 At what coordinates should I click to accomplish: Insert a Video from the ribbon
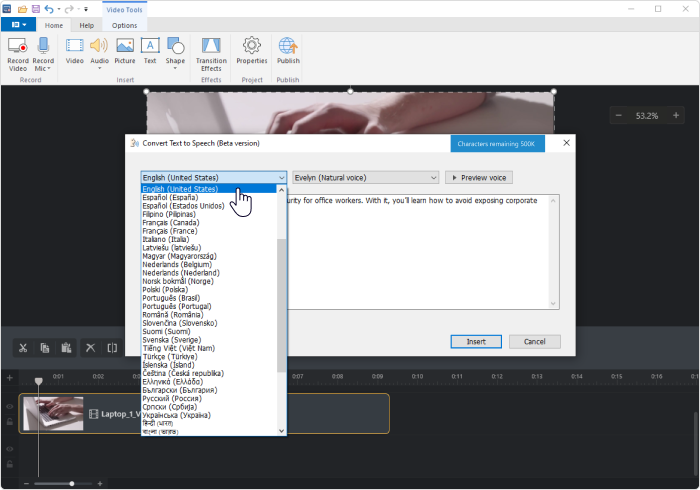[x=75, y=51]
